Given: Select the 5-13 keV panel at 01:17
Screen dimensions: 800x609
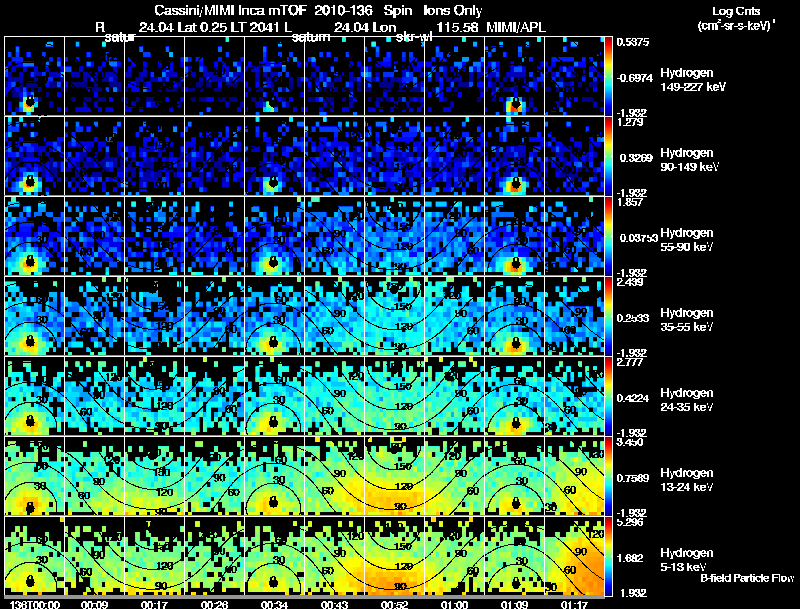Looking at the screenshot, I should pos(574,556).
